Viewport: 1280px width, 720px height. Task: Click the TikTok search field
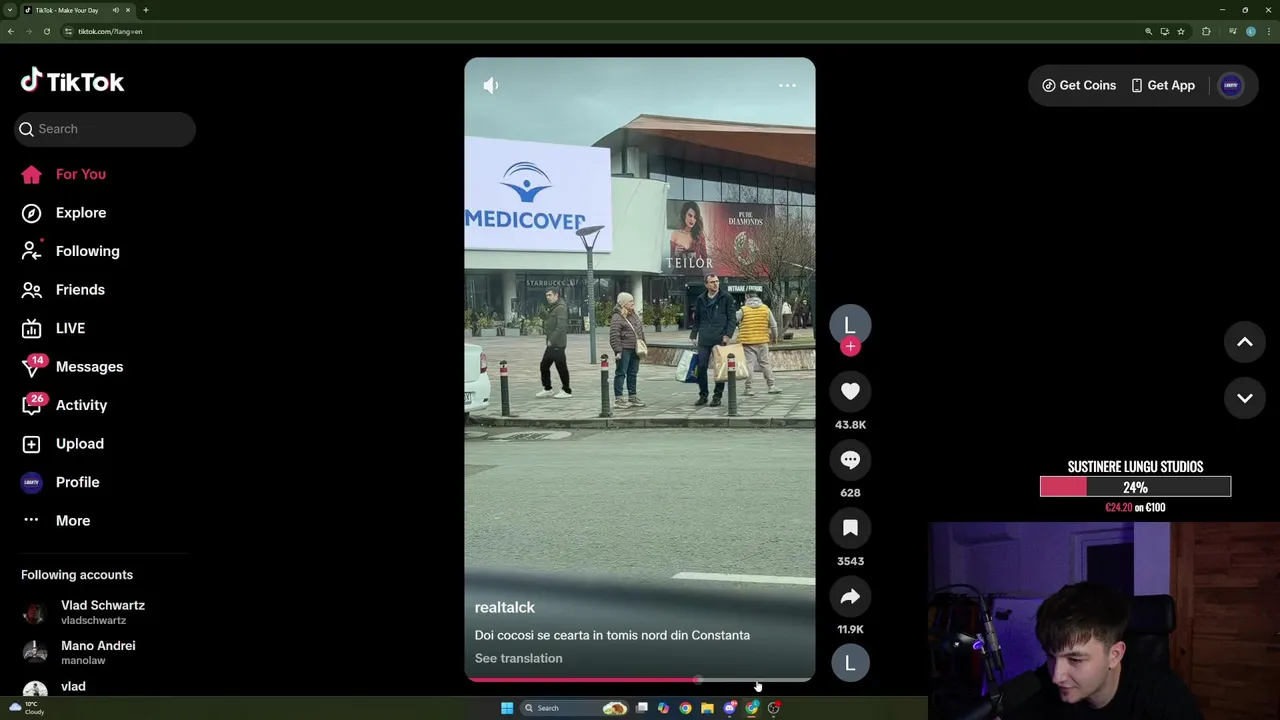point(105,129)
